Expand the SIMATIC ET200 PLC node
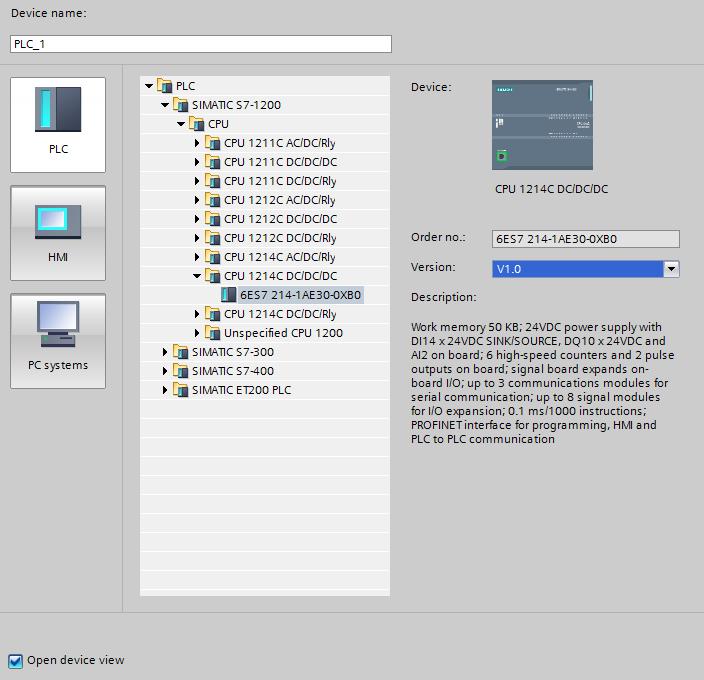This screenshot has width=704, height=680. [165, 390]
